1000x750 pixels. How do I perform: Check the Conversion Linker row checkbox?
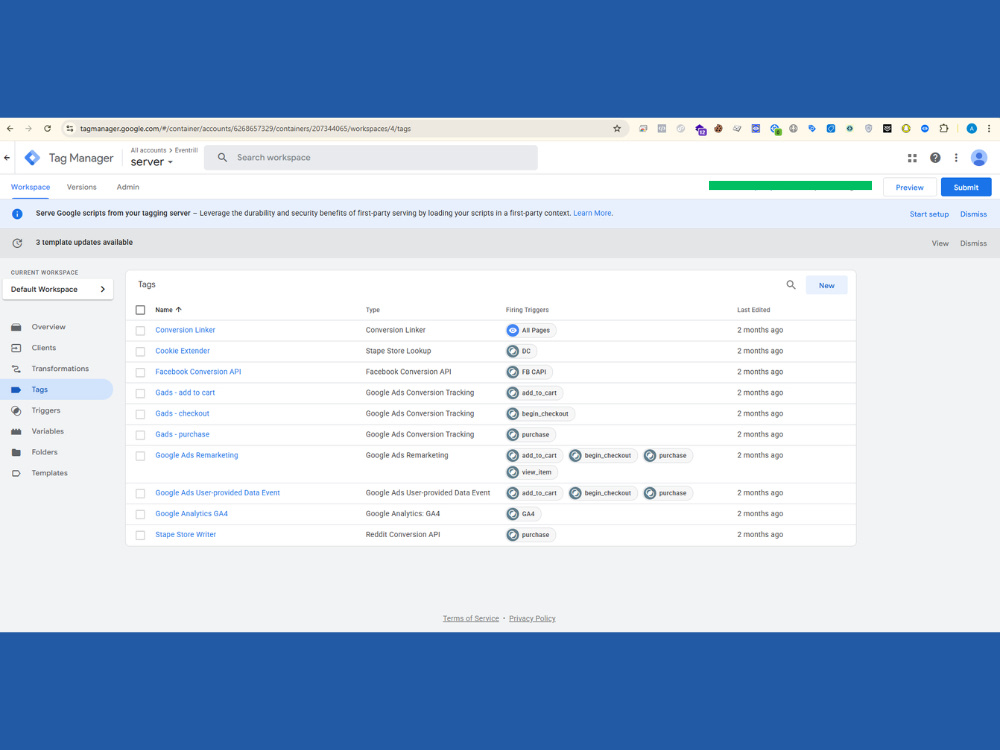coord(140,330)
